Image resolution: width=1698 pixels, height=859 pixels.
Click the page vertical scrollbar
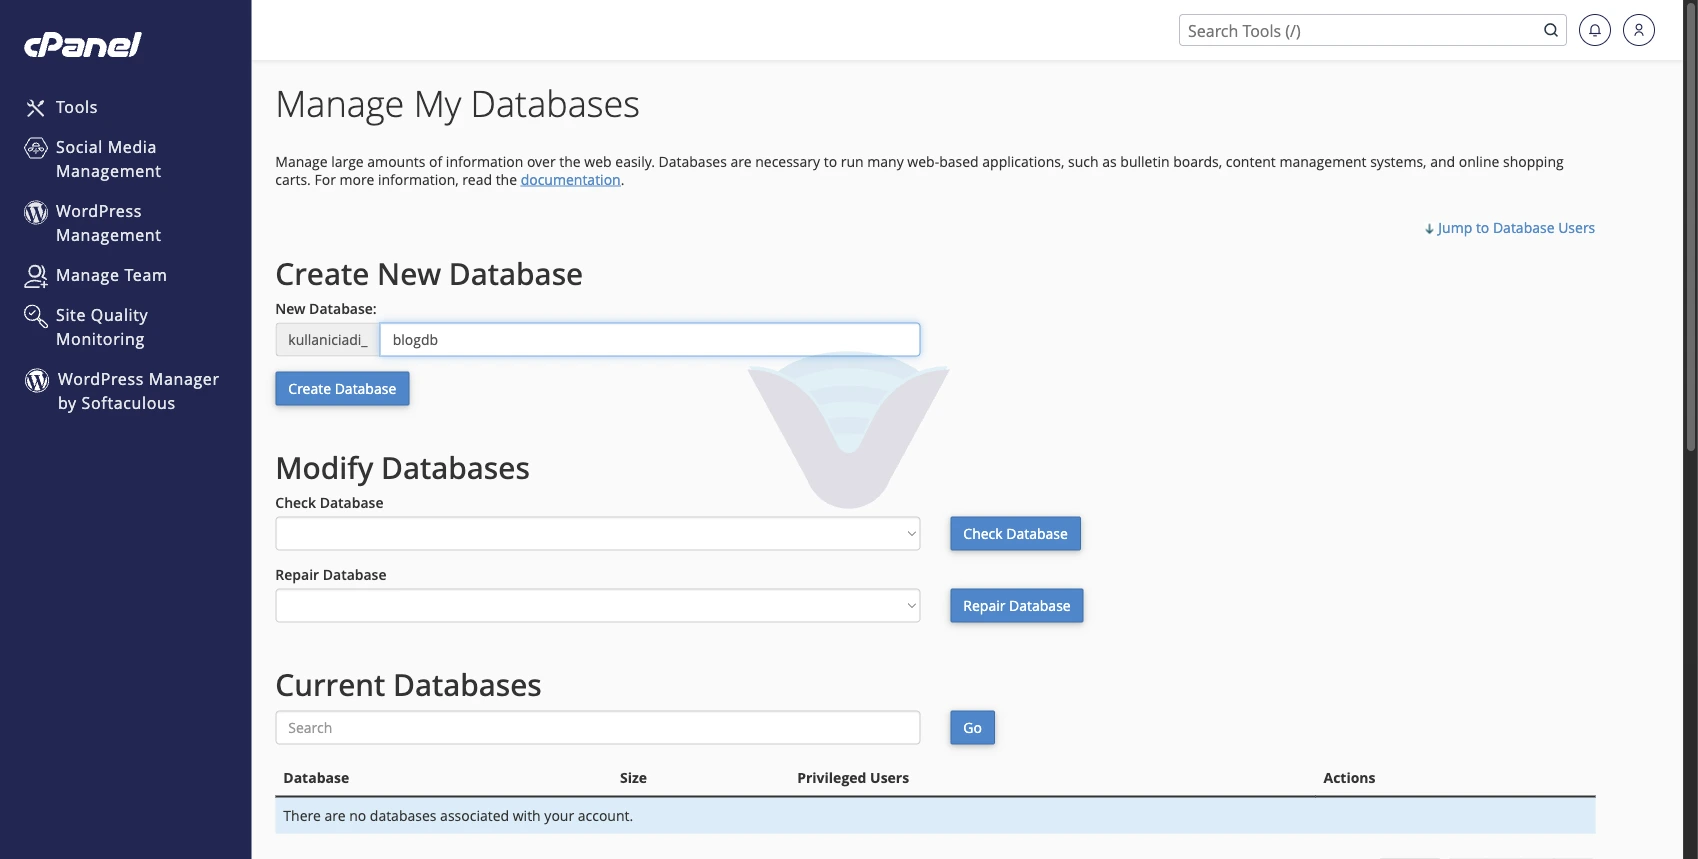coord(1690,225)
